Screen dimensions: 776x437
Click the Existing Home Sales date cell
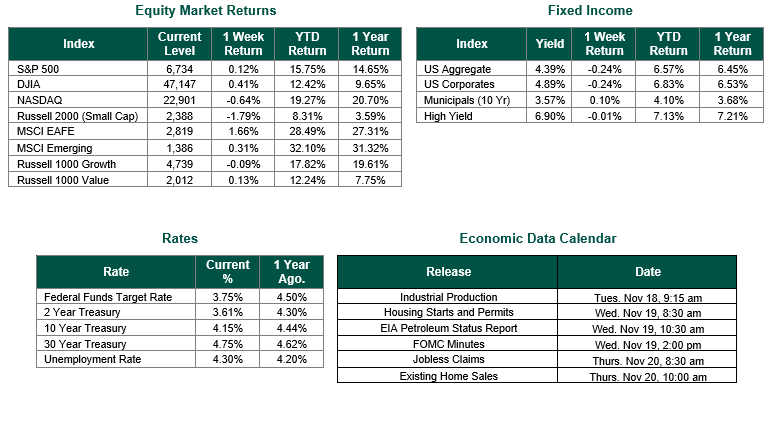click(x=647, y=376)
